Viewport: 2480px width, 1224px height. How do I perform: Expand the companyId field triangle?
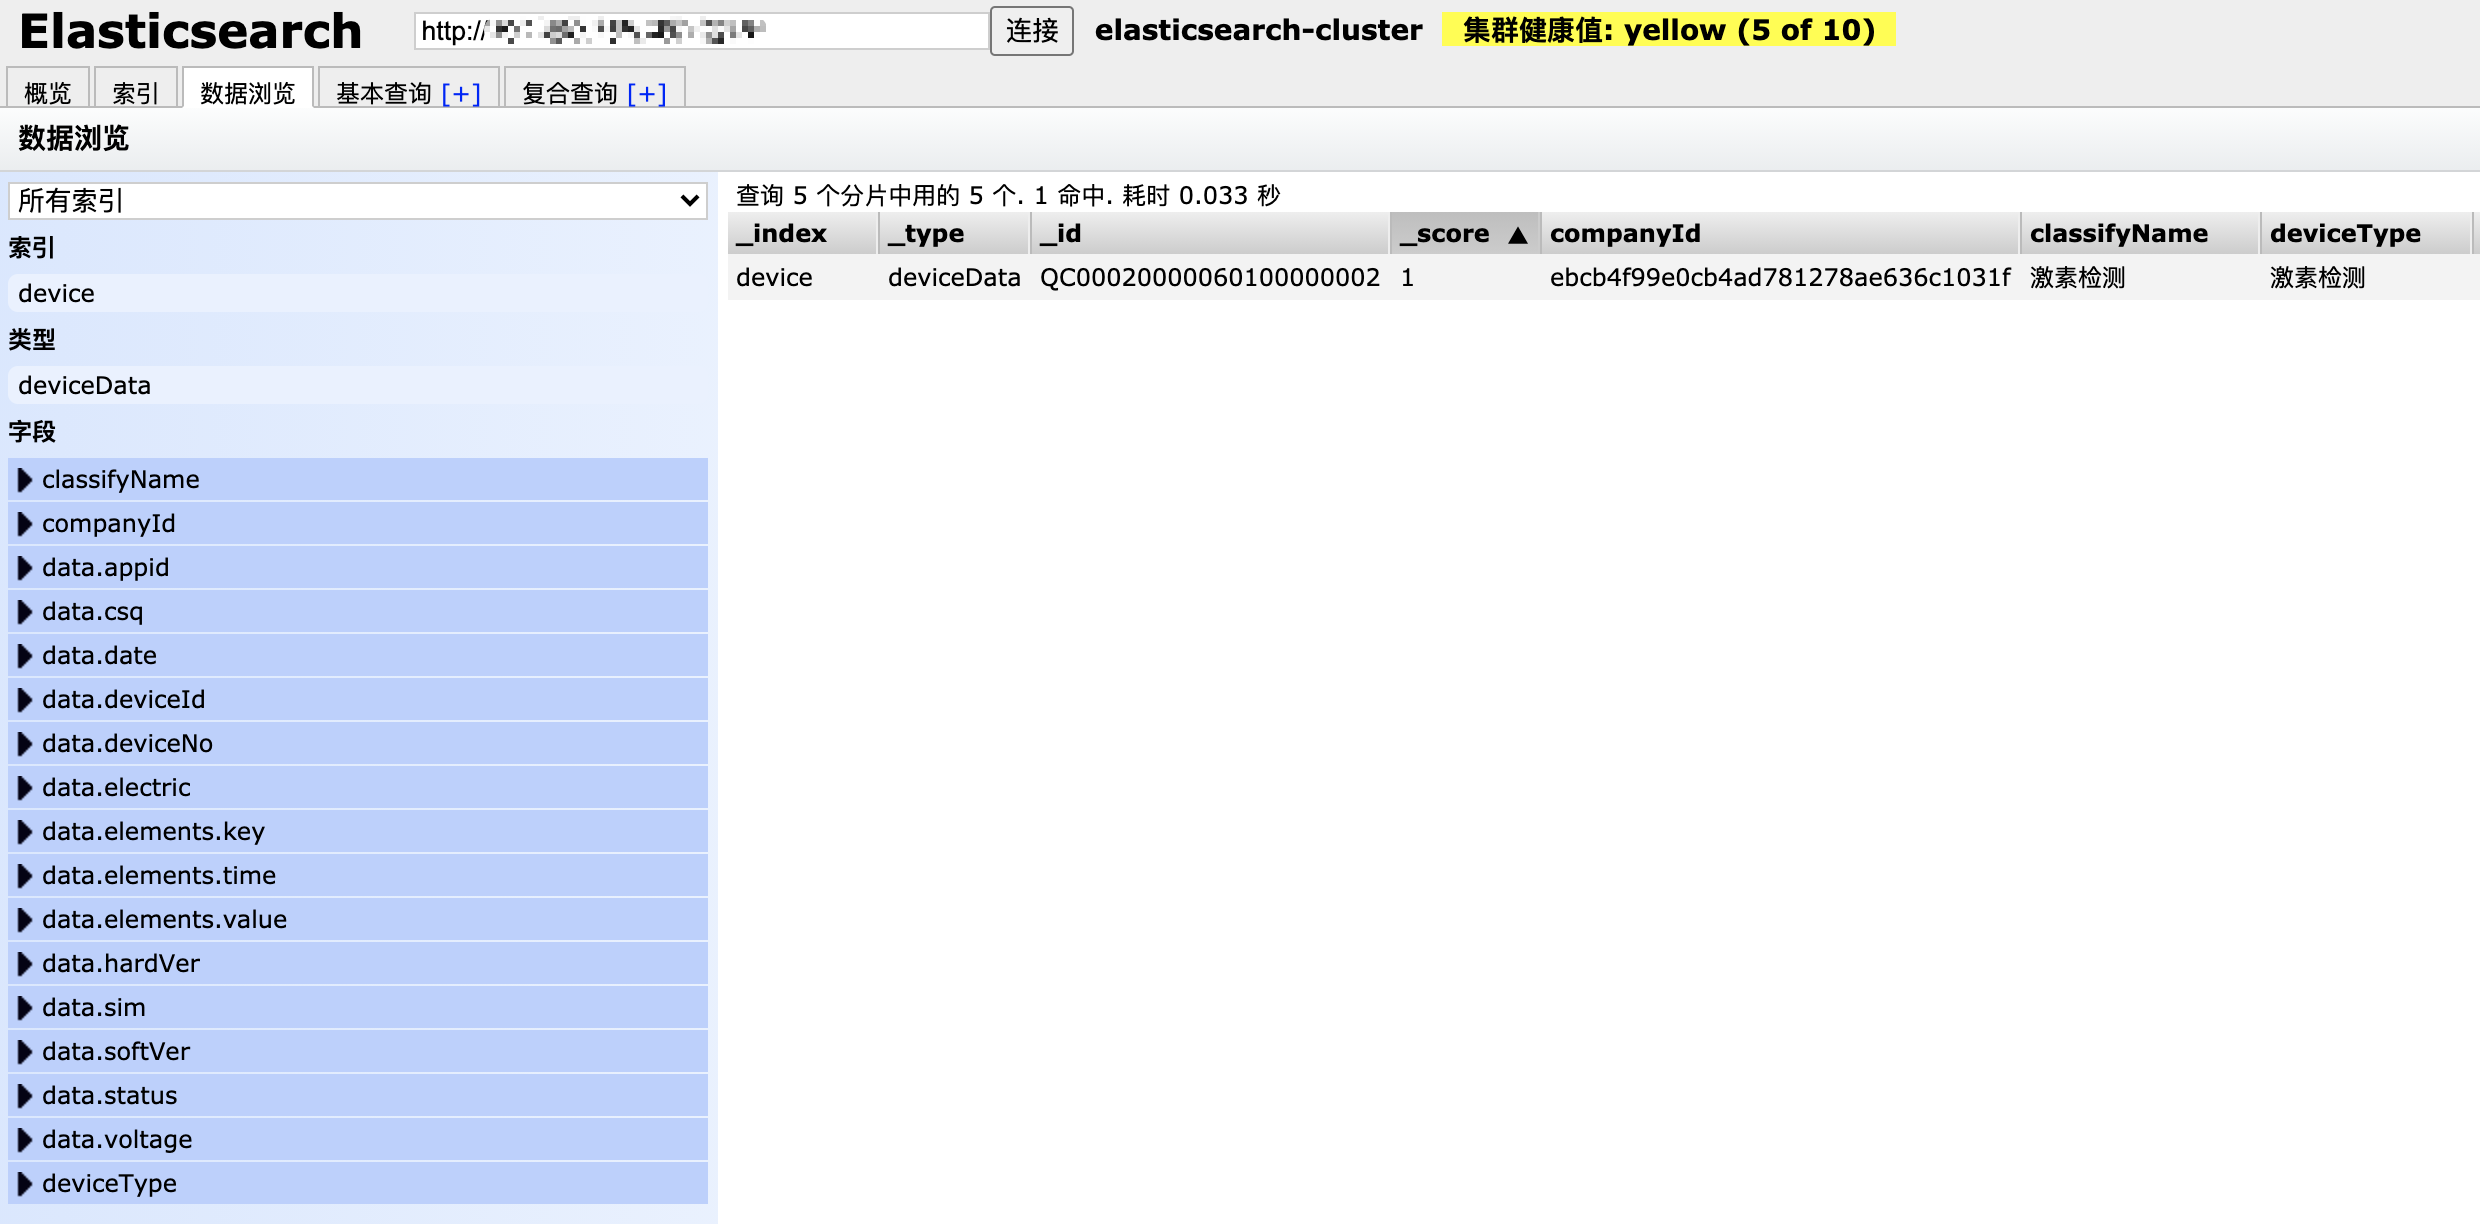25,524
